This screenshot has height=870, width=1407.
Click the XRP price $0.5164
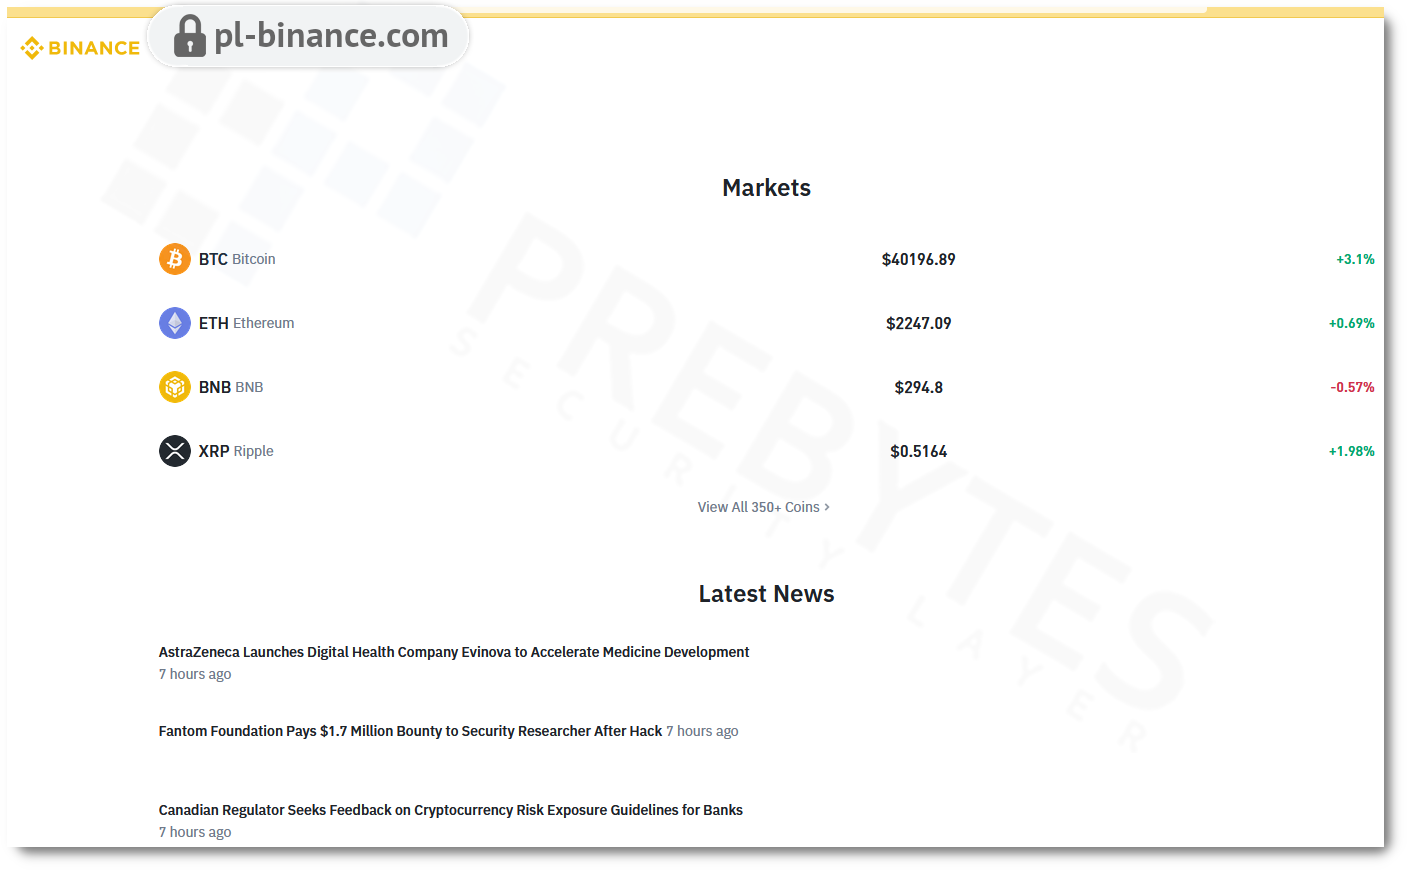(918, 451)
